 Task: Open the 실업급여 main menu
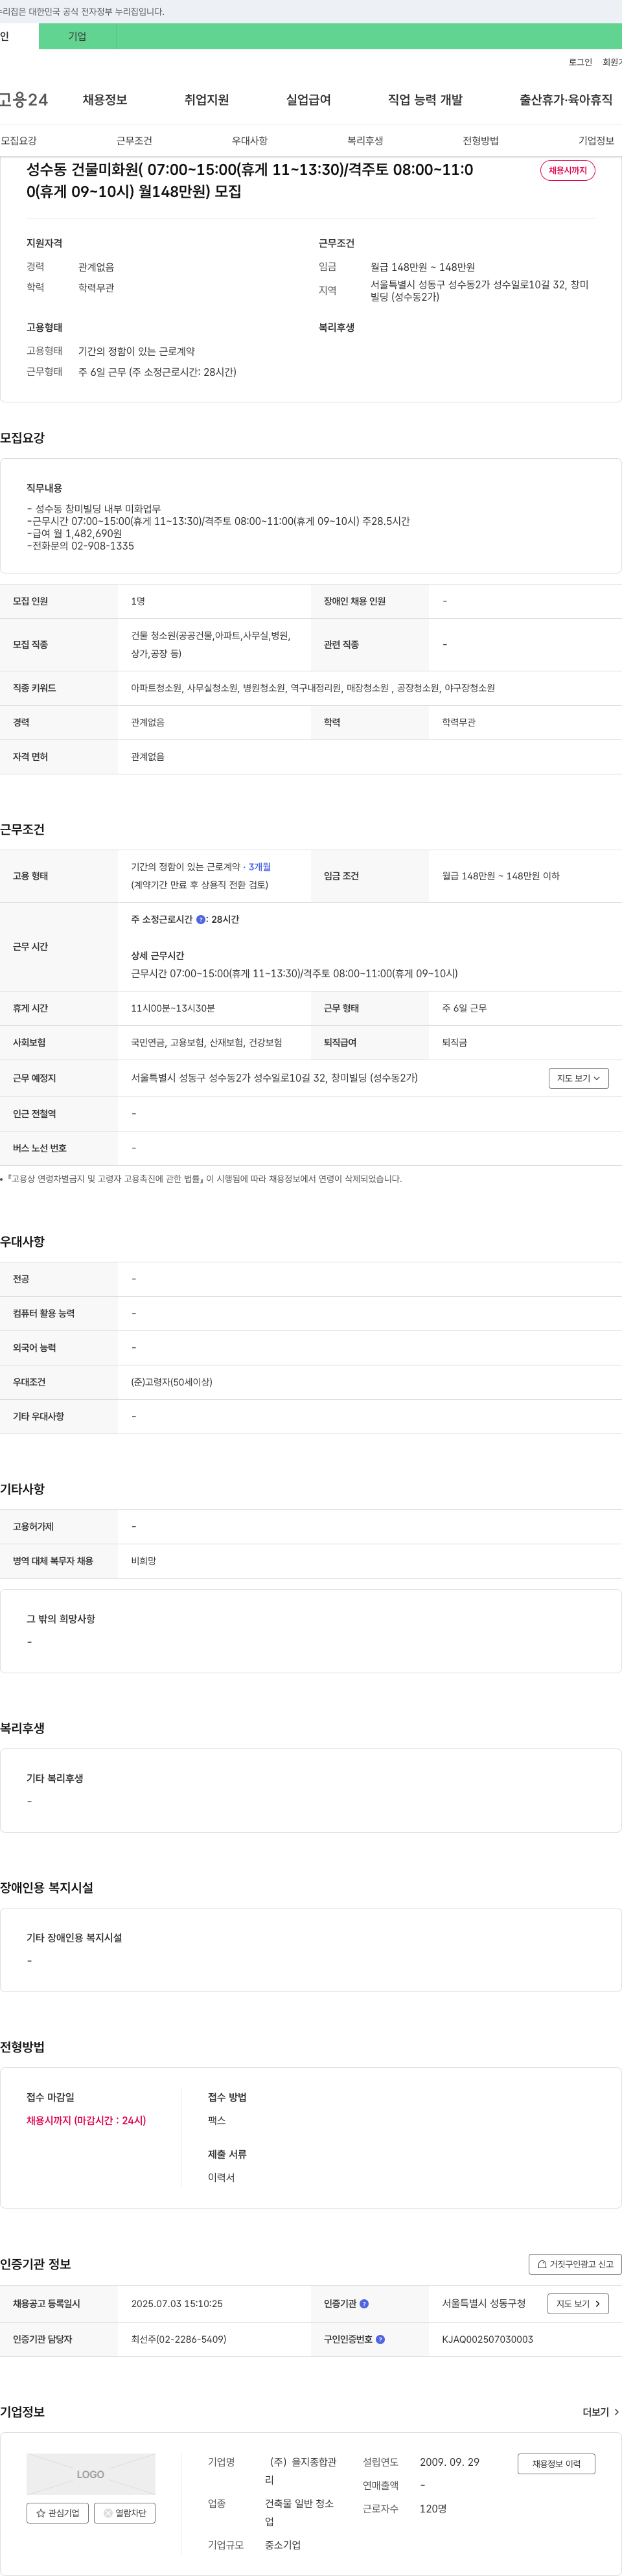pos(308,100)
